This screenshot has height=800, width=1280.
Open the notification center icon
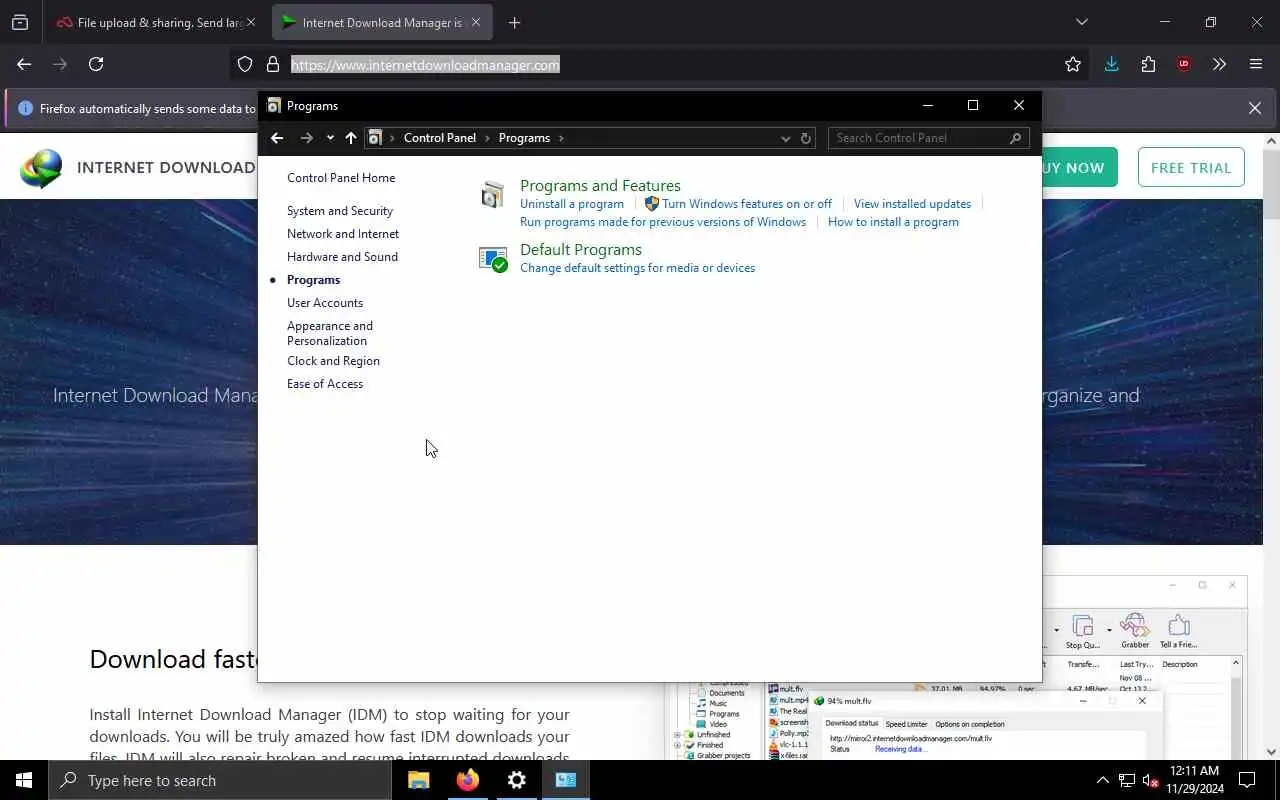coord(1247,780)
